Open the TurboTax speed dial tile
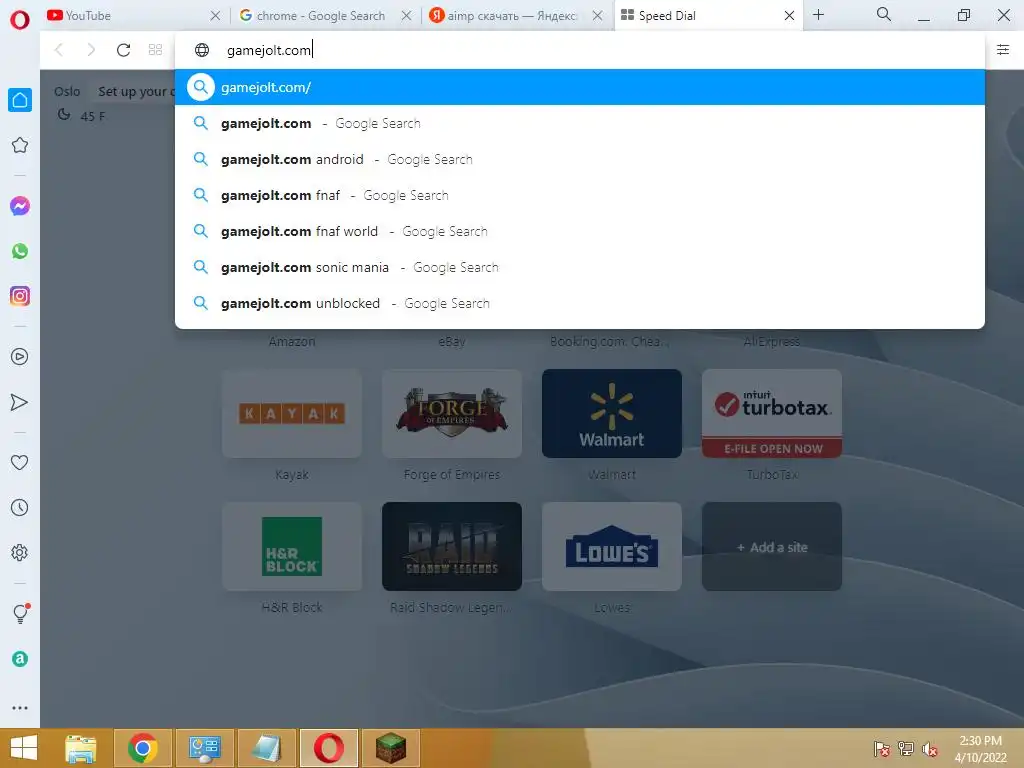1024x768 pixels. [772, 413]
